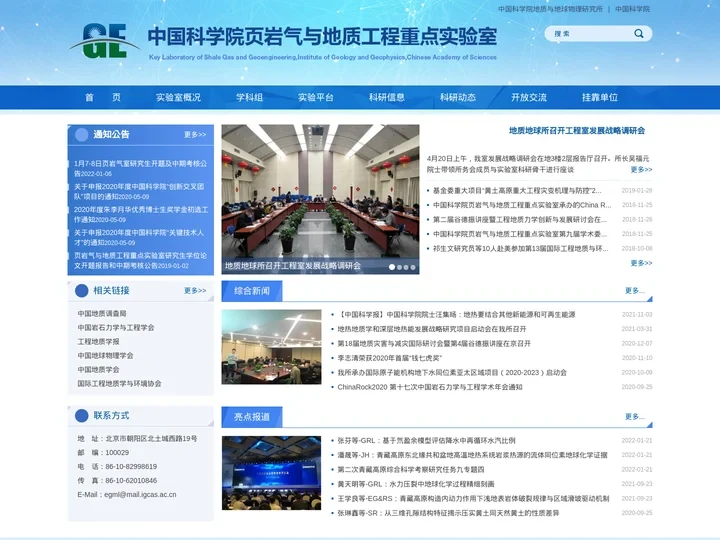Open report 张芬等-GRL：基于氘盈余模型
This screenshot has height=540, width=720.
pyautogui.click(x=427, y=440)
